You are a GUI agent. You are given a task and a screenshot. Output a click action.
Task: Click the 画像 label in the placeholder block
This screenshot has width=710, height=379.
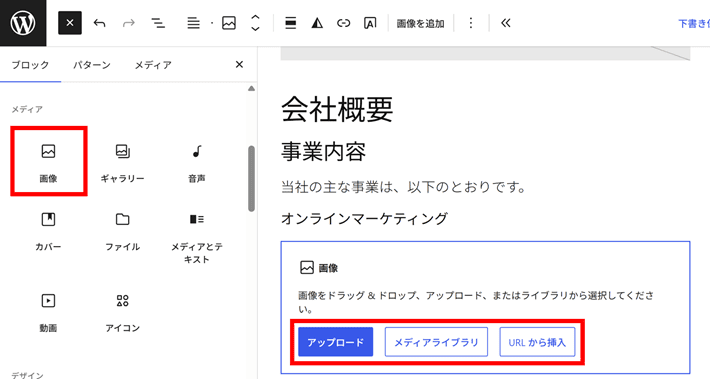[328, 269]
